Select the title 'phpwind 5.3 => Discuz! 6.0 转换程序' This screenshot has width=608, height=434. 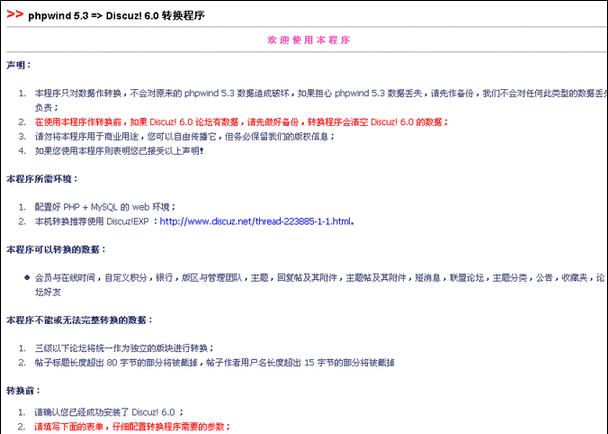tap(116, 16)
